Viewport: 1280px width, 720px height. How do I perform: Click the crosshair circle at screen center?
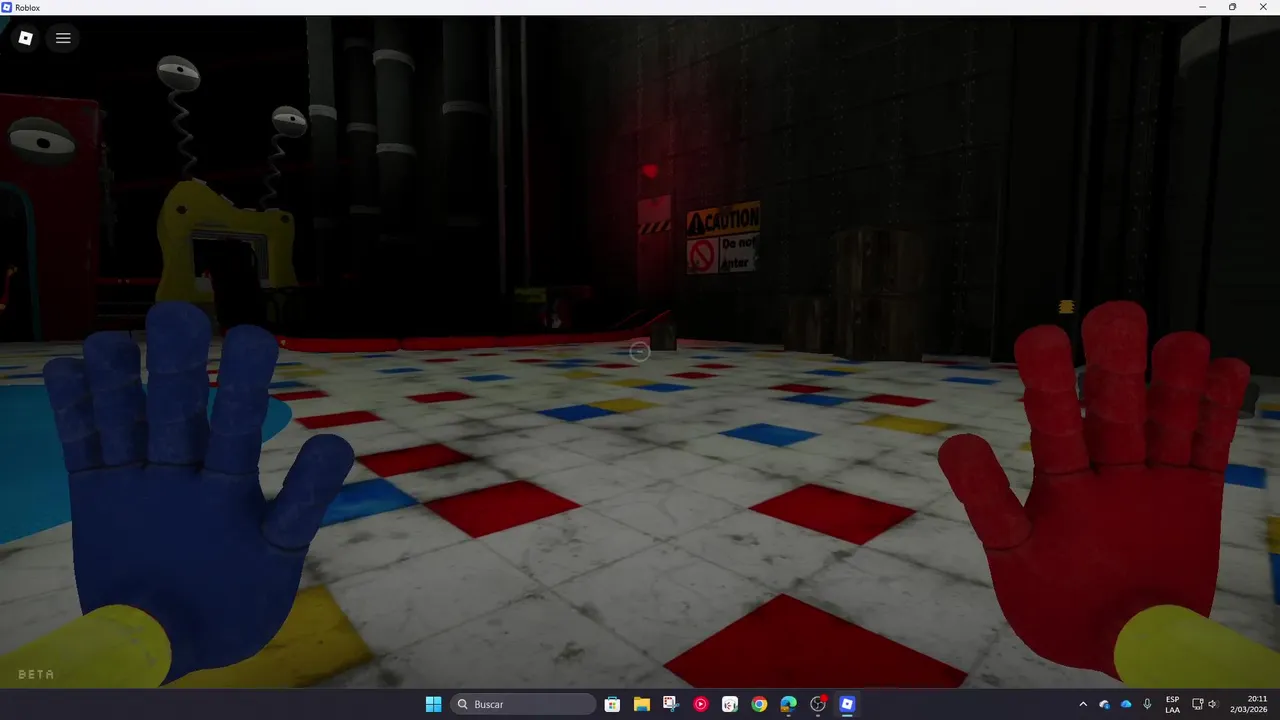[640, 351]
